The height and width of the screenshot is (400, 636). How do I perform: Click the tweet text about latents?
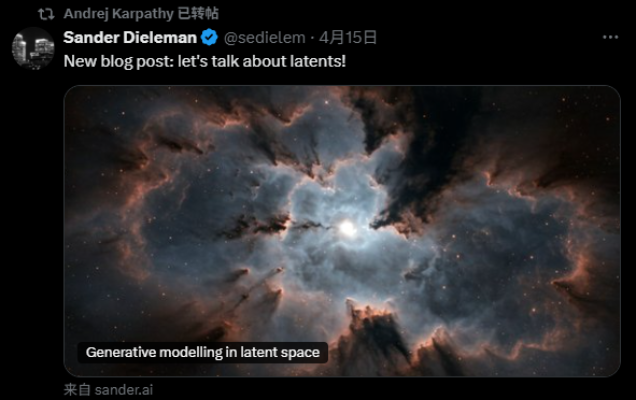[205, 62]
